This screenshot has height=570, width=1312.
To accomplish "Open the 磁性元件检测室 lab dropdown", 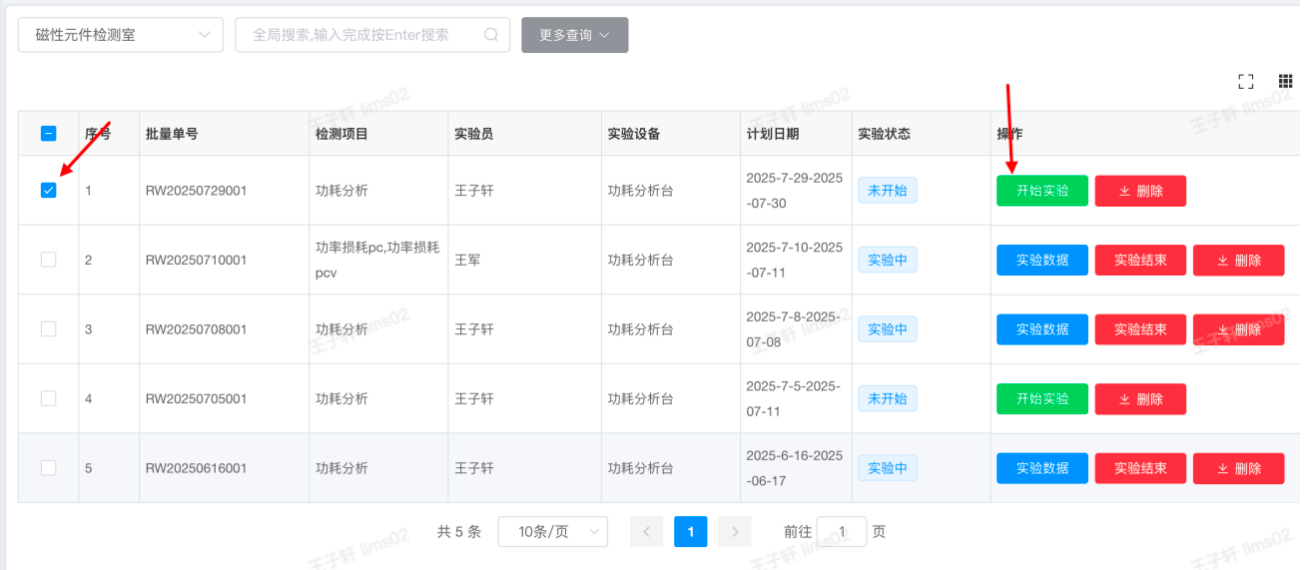I will click(x=121, y=35).
